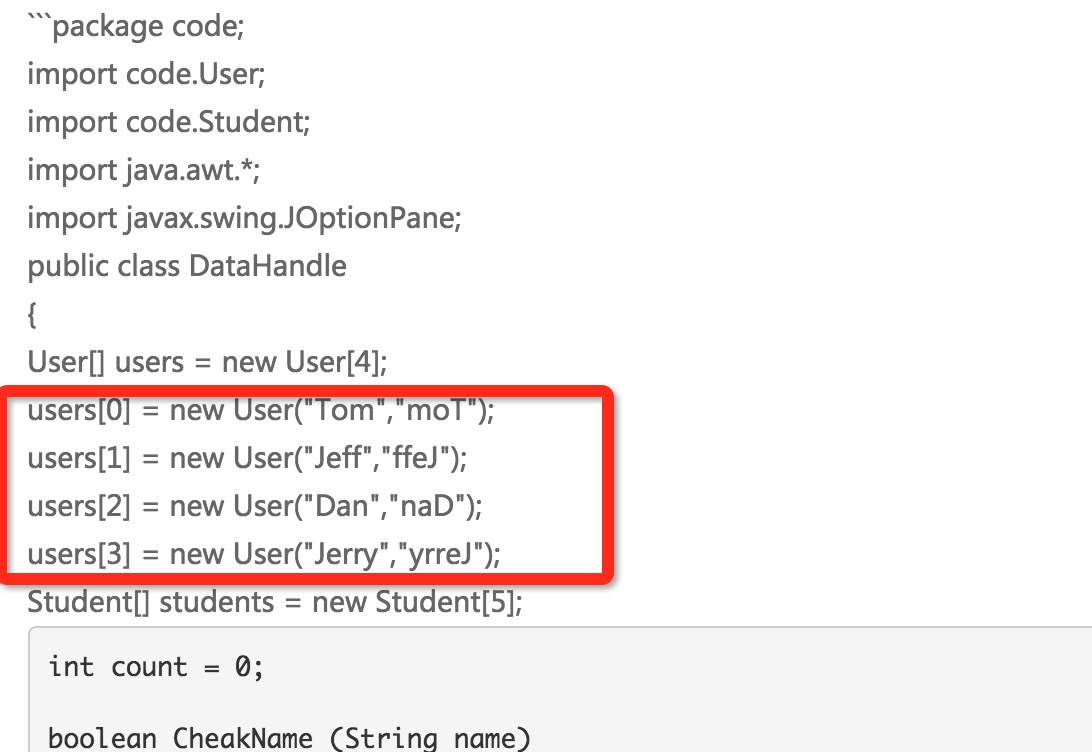The width and height of the screenshot is (1092, 752).
Task: Click the users[0] Tom assignment line
Action: 261,411
